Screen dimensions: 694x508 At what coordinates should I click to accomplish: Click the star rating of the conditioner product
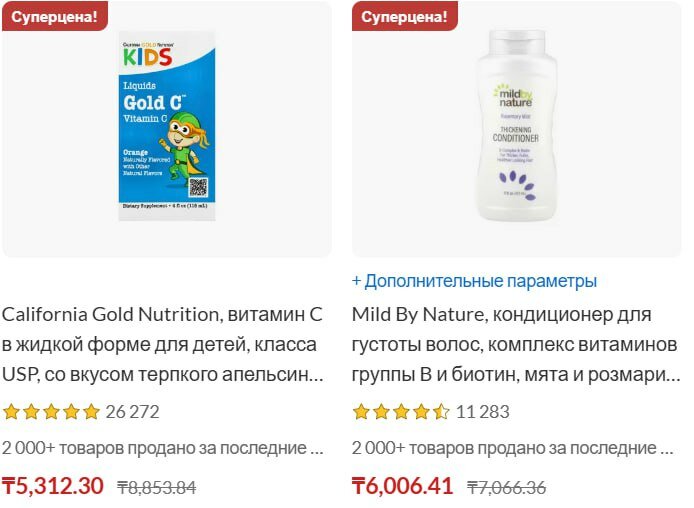(x=401, y=412)
